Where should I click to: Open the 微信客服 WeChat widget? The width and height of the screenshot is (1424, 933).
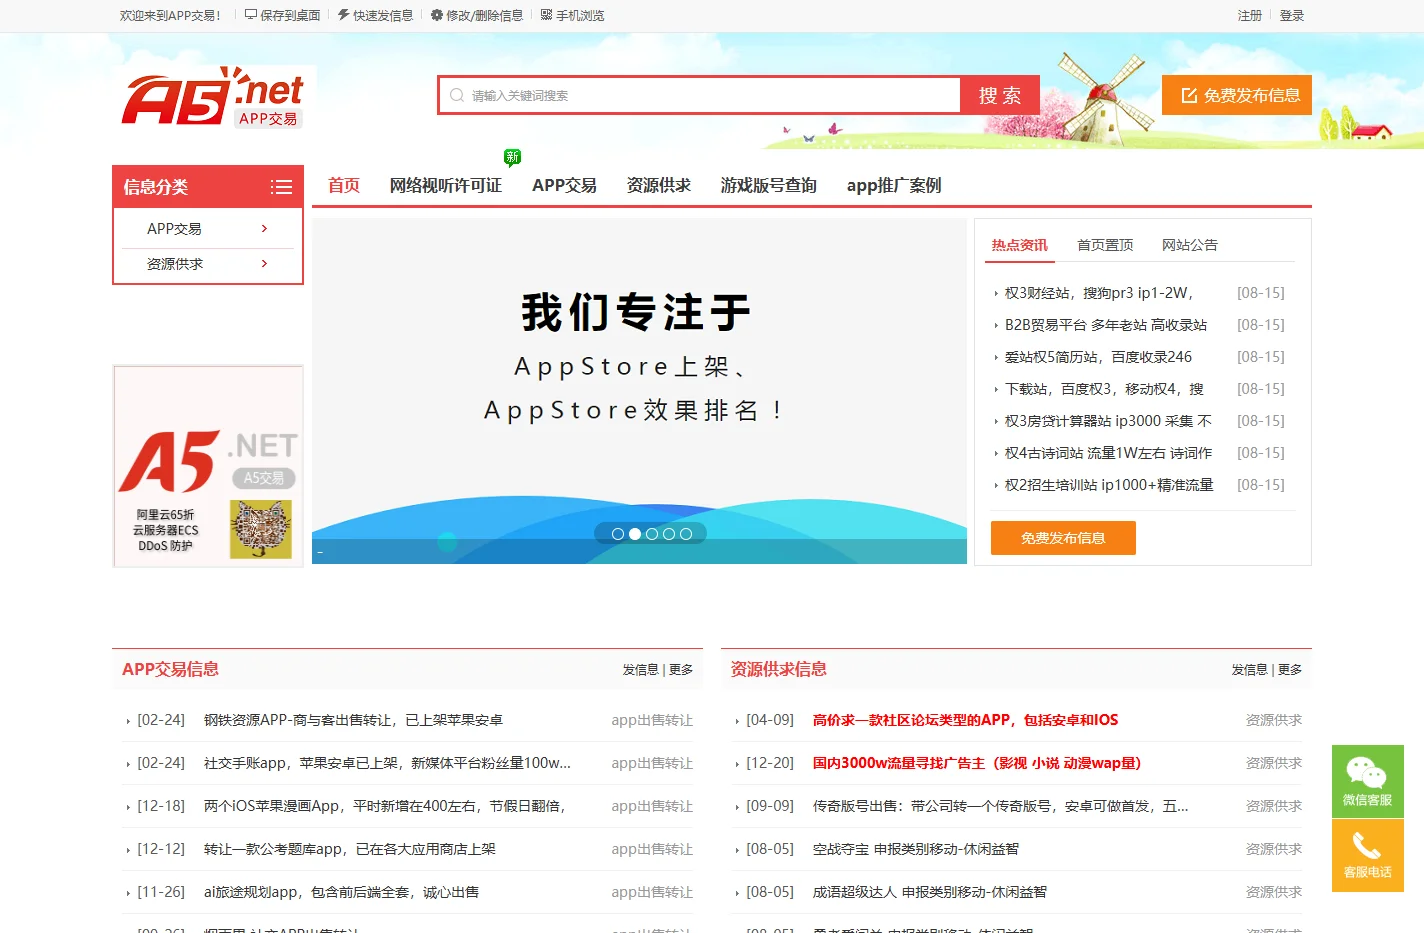[x=1368, y=781]
